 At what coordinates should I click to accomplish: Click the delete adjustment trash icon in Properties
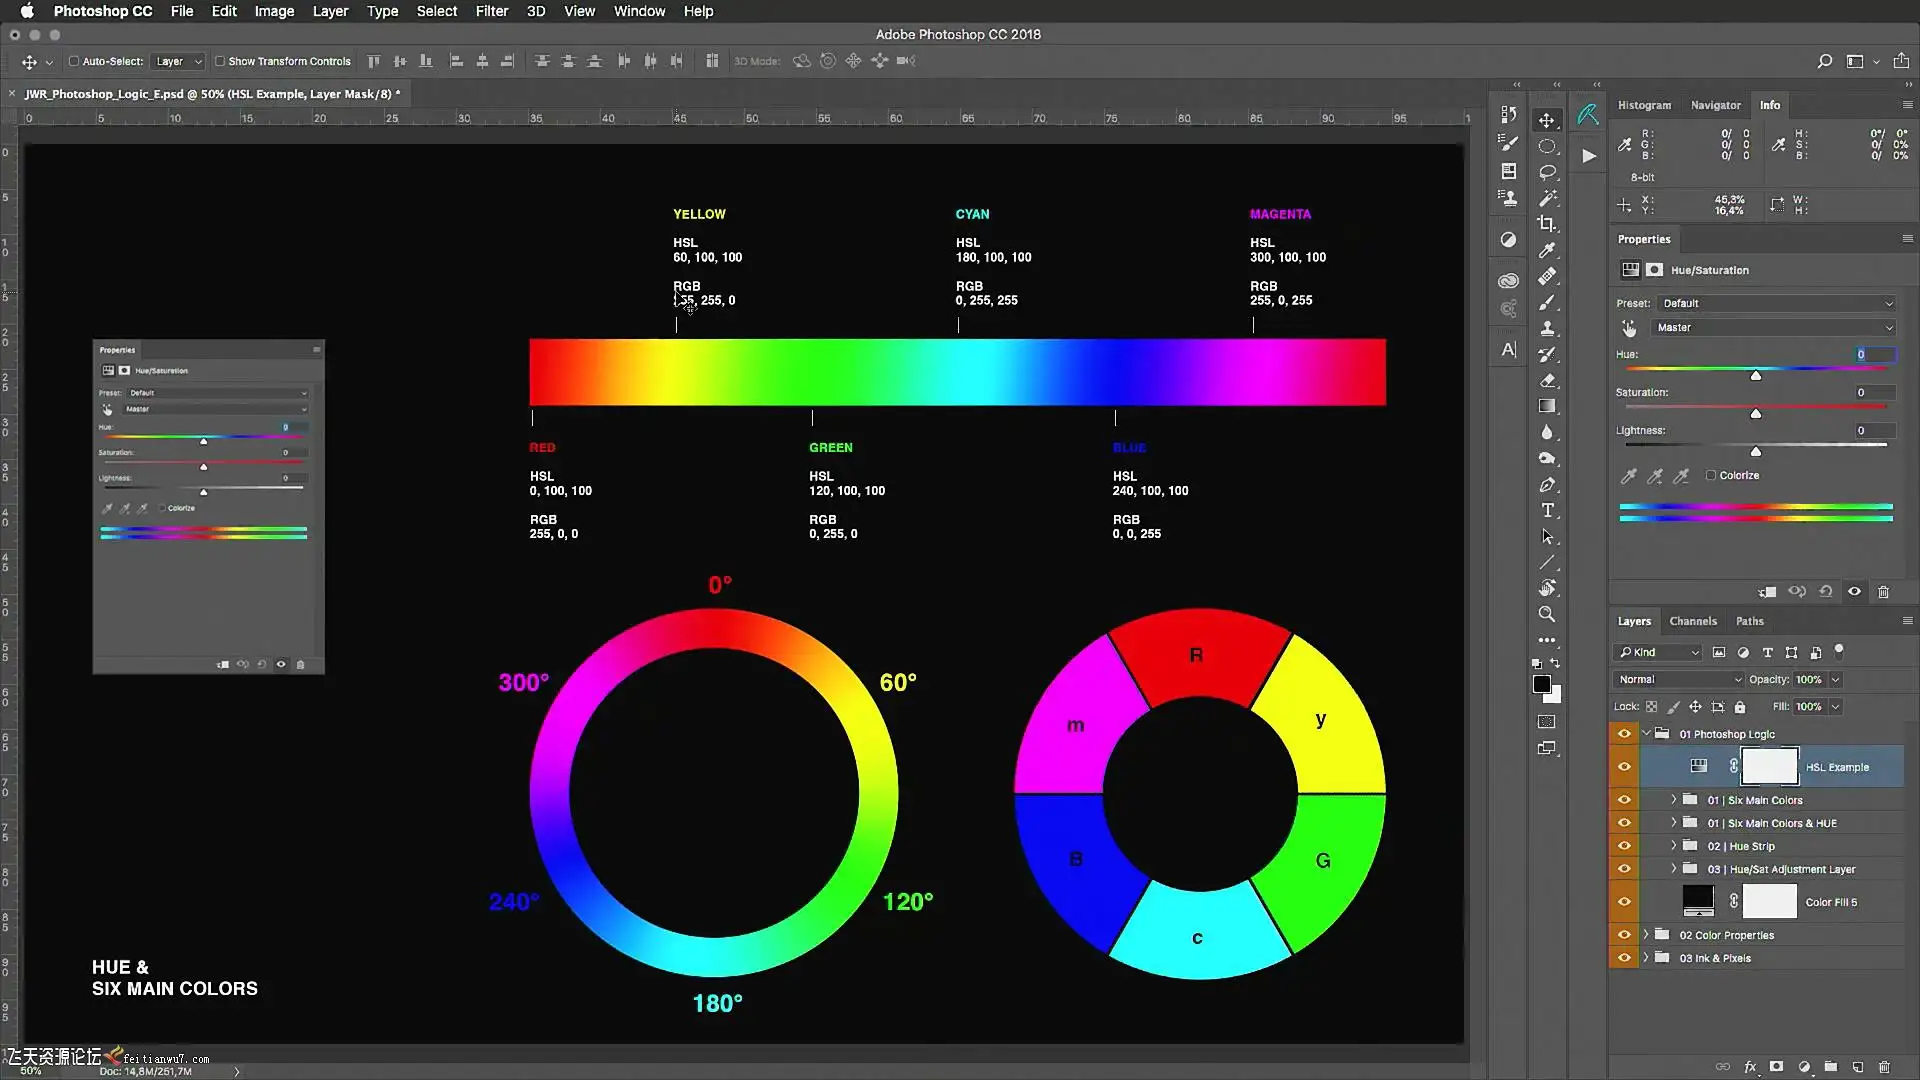[x=1883, y=592]
